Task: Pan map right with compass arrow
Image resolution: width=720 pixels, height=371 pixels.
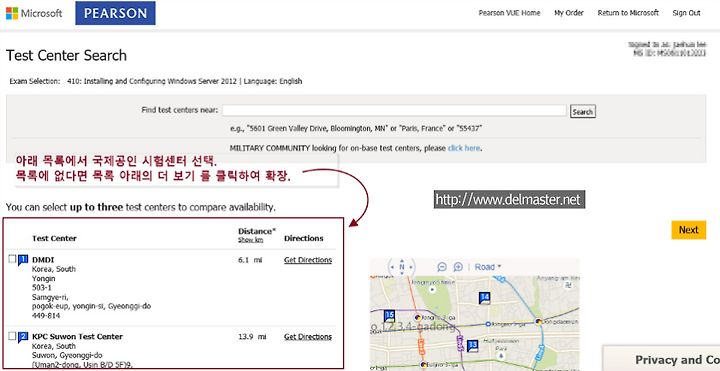Action: pyautogui.click(x=411, y=267)
